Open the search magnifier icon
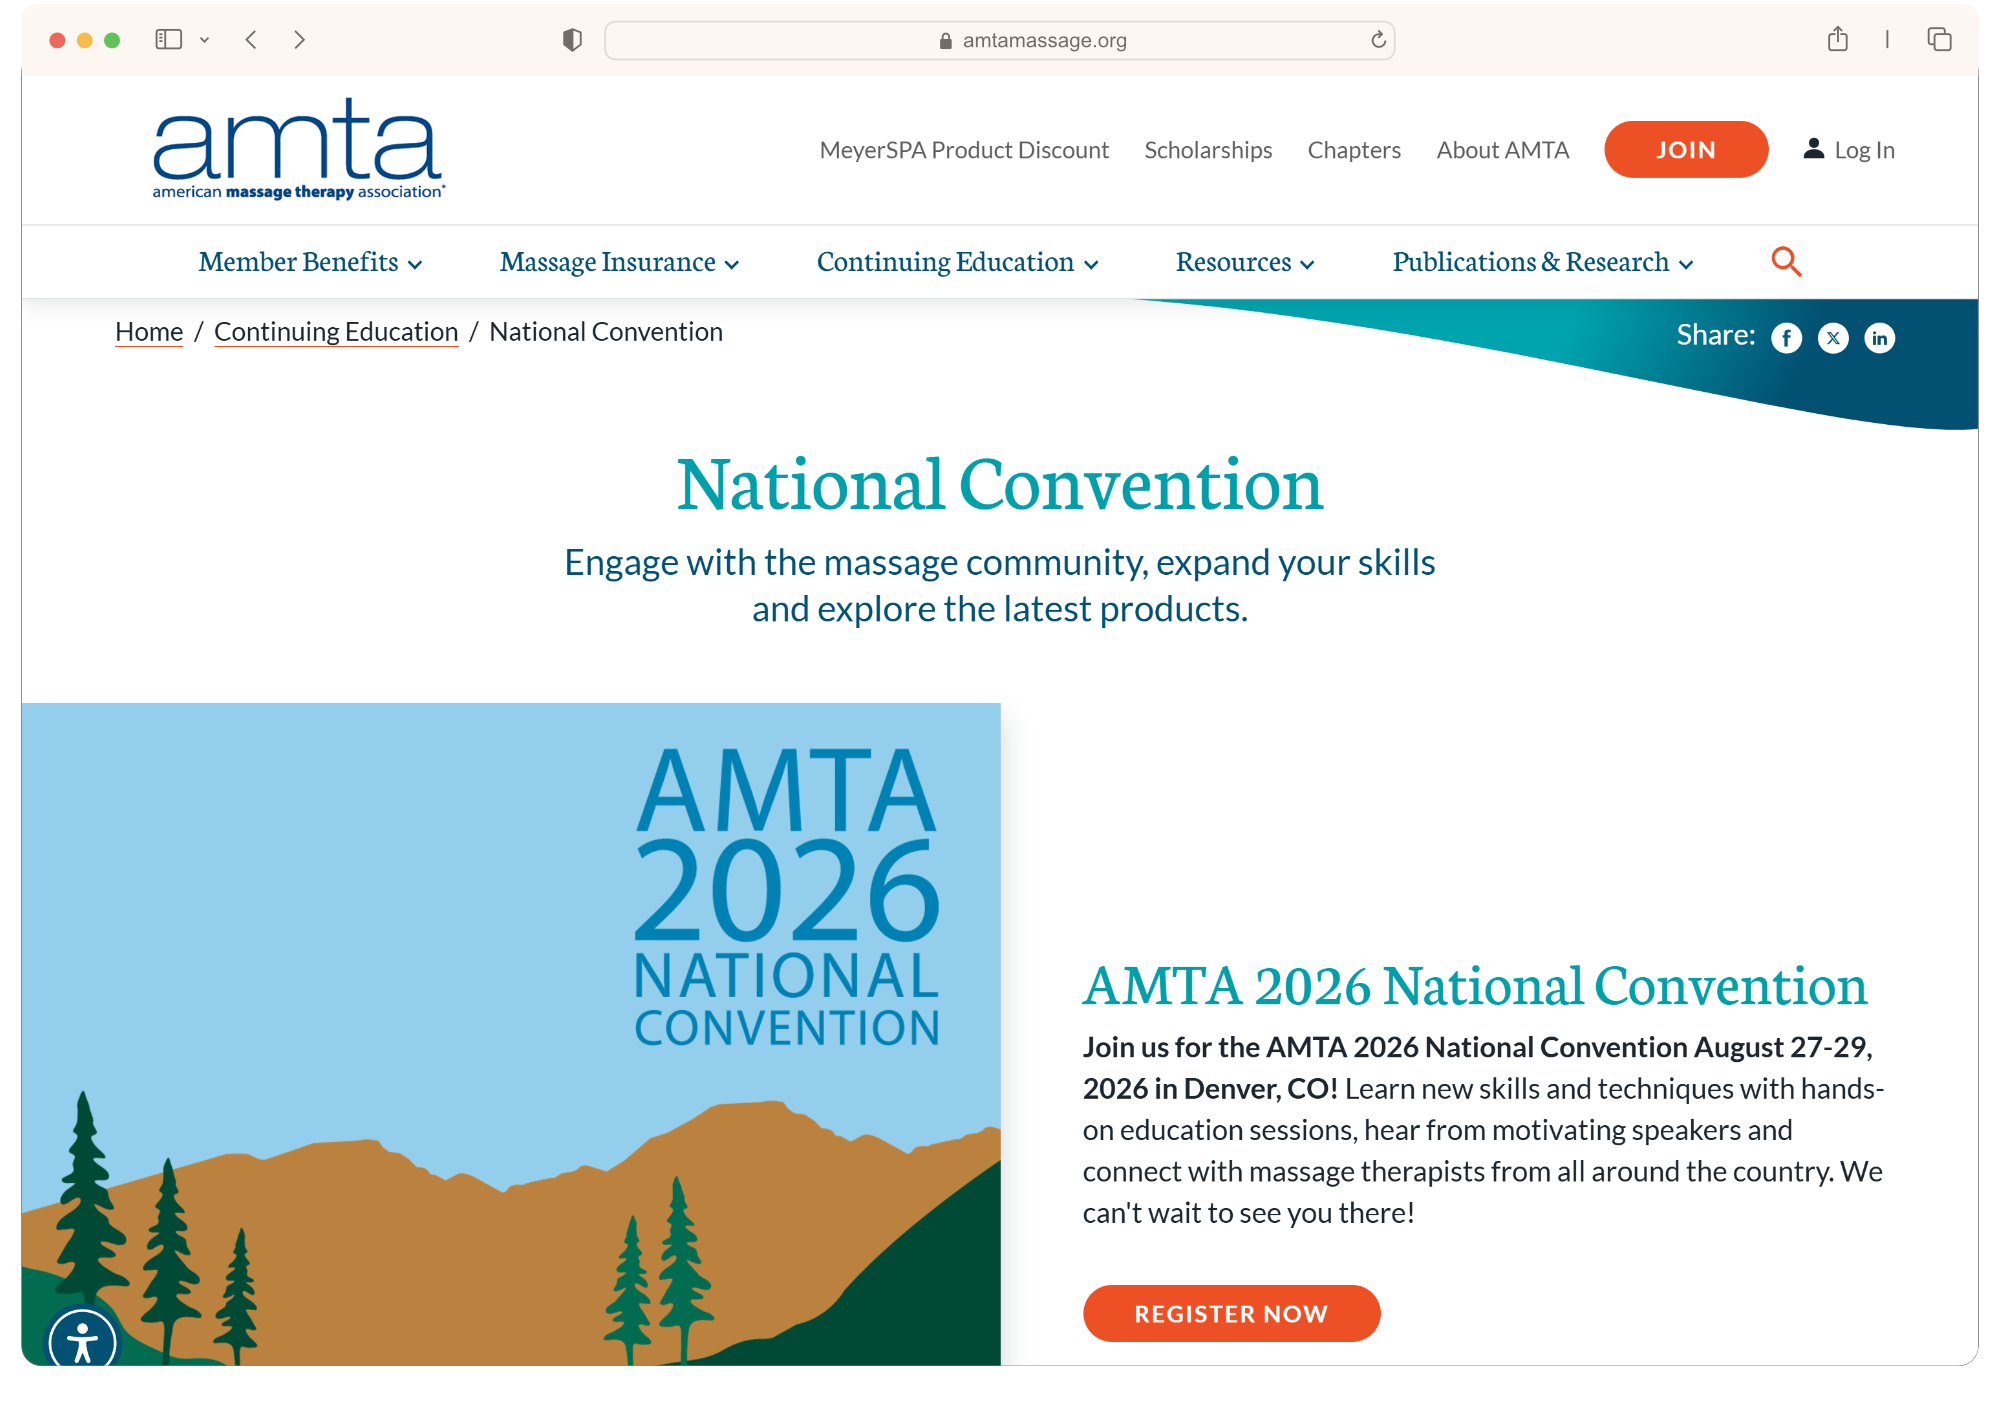Viewport: 2000px width, 1404px height. (1786, 262)
